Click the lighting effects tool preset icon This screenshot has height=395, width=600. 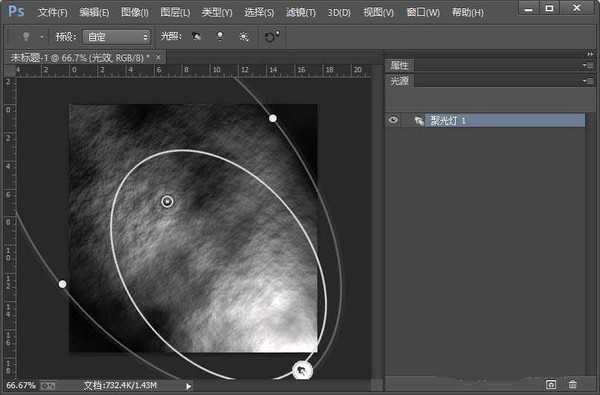tap(26, 37)
